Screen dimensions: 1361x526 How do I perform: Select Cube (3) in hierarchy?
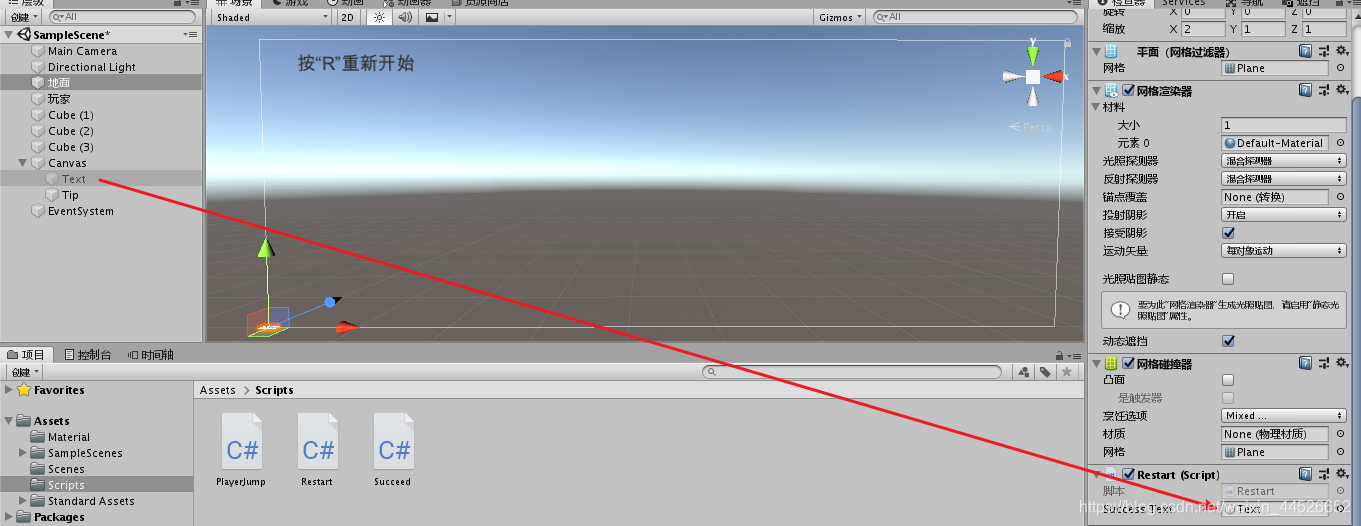(x=70, y=147)
